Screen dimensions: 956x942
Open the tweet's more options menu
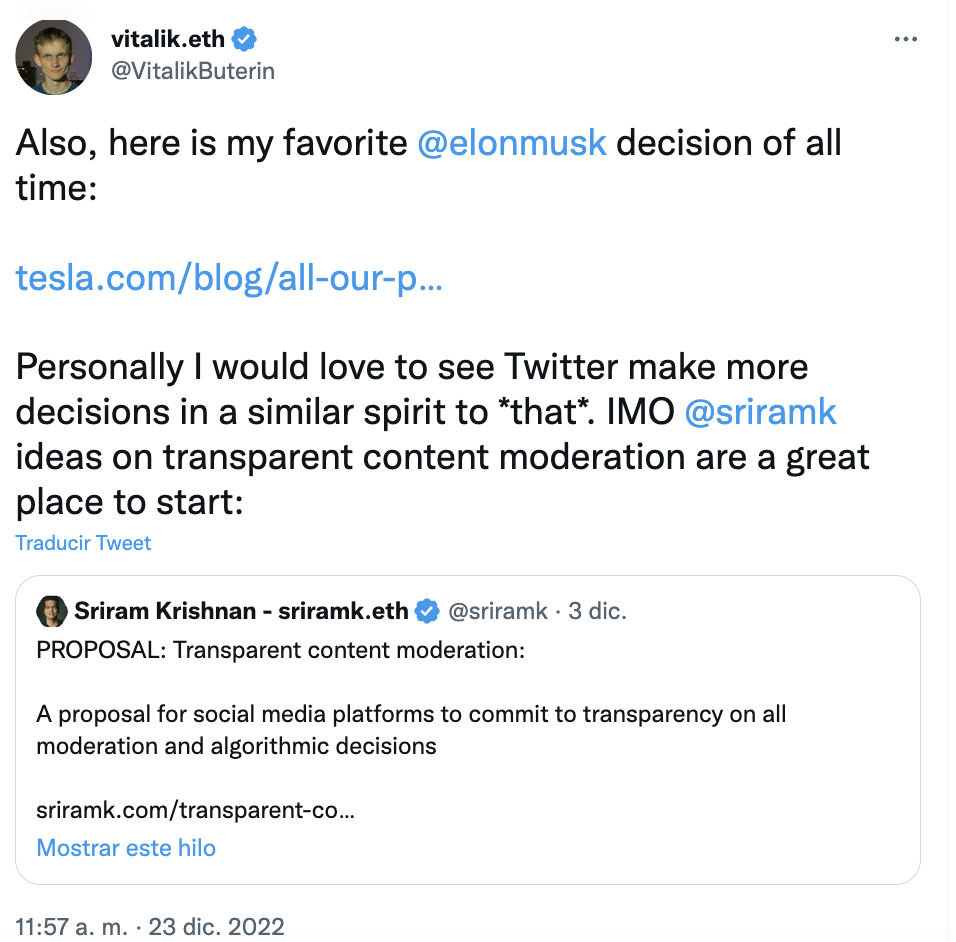click(905, 39)
